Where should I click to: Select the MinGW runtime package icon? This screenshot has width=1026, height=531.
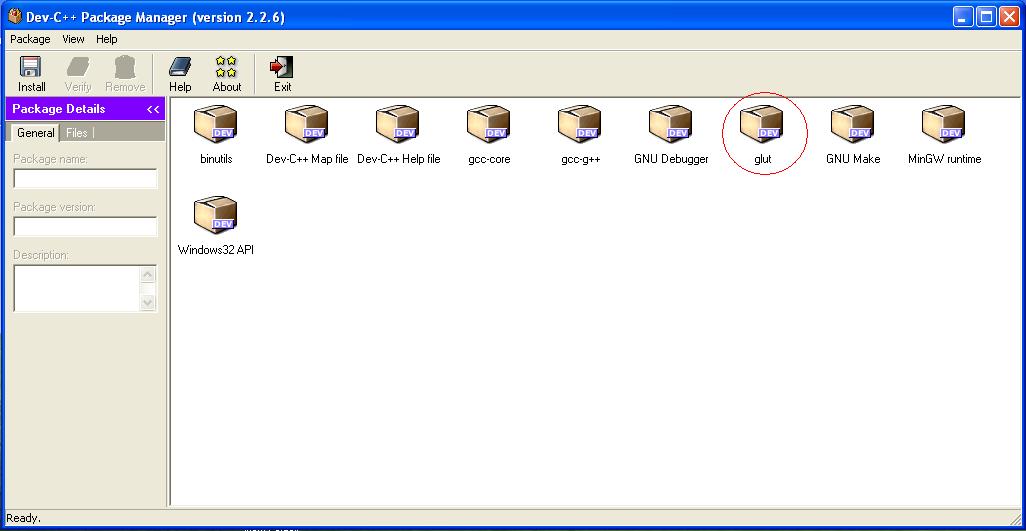point(944,124)
